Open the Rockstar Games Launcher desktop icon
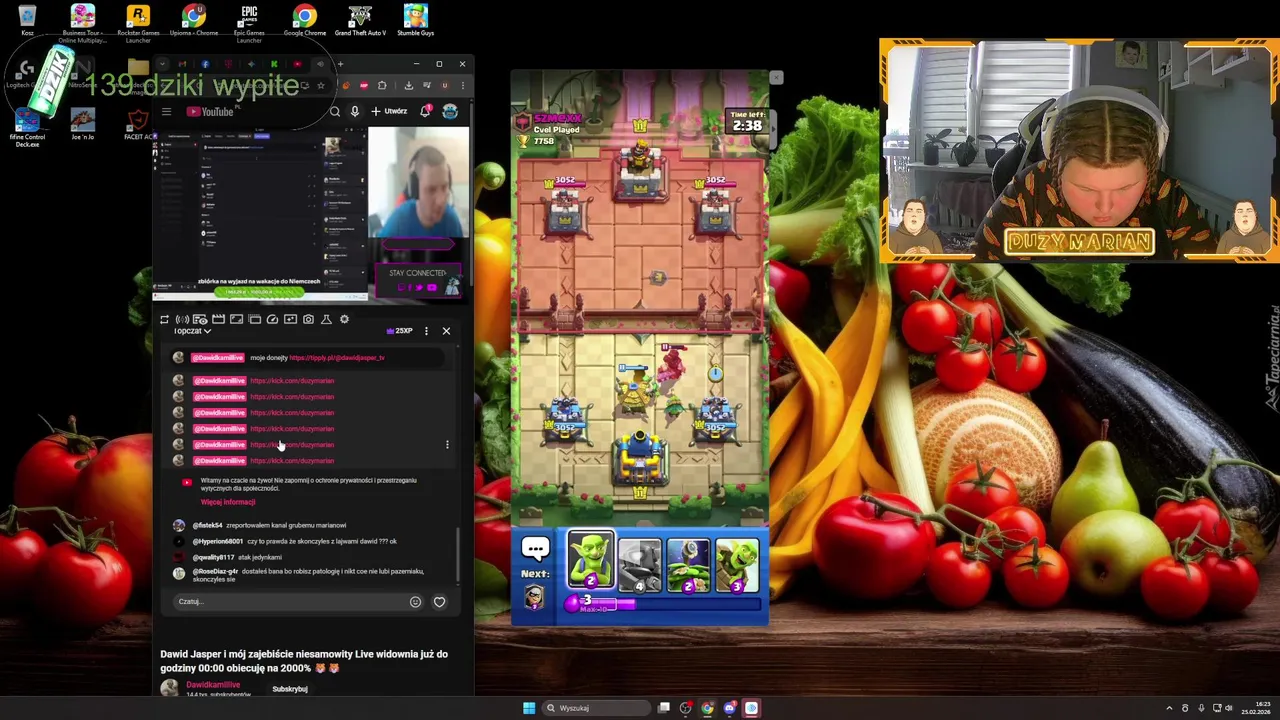Viewport: 1280px width, 720px height. (138, 22)
